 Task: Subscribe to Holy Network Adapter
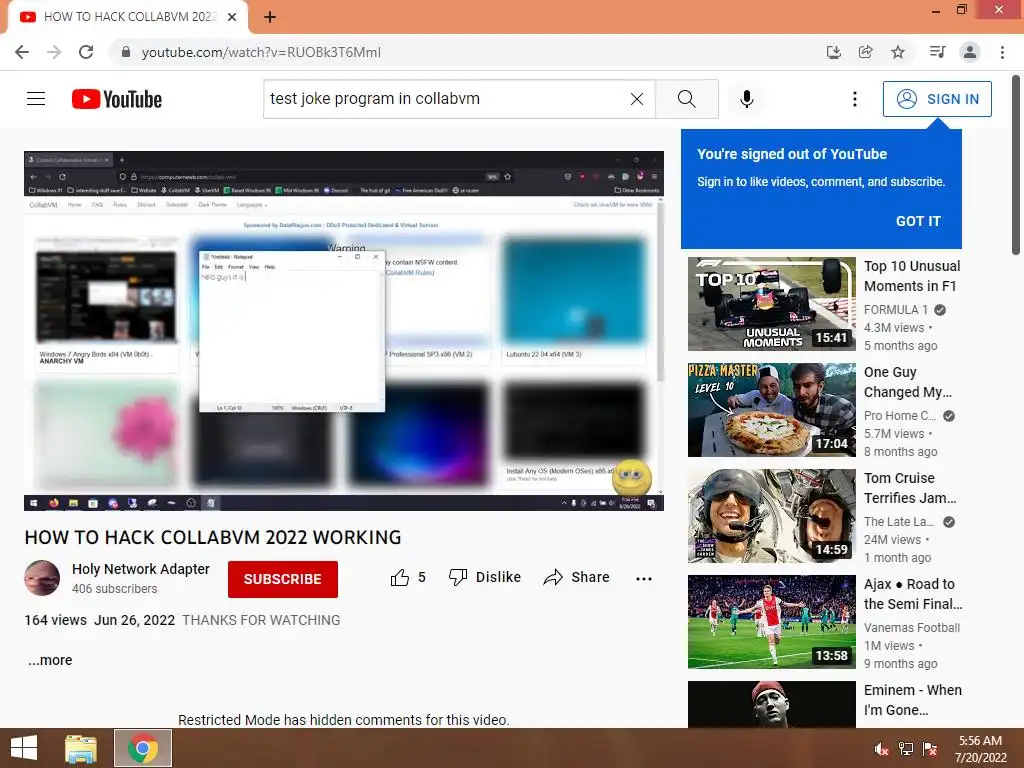pos(283,579)
